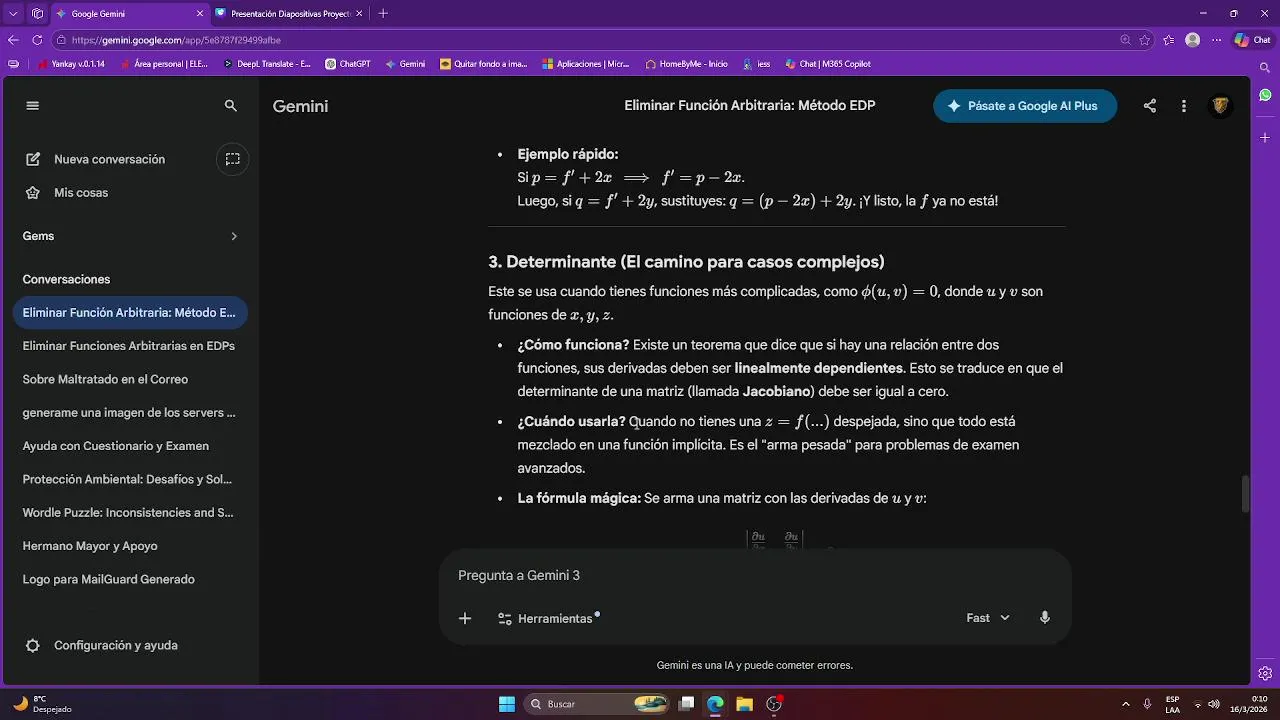Open the tab search dropdown arrow

pyautogui.click(x=13, y=14)
